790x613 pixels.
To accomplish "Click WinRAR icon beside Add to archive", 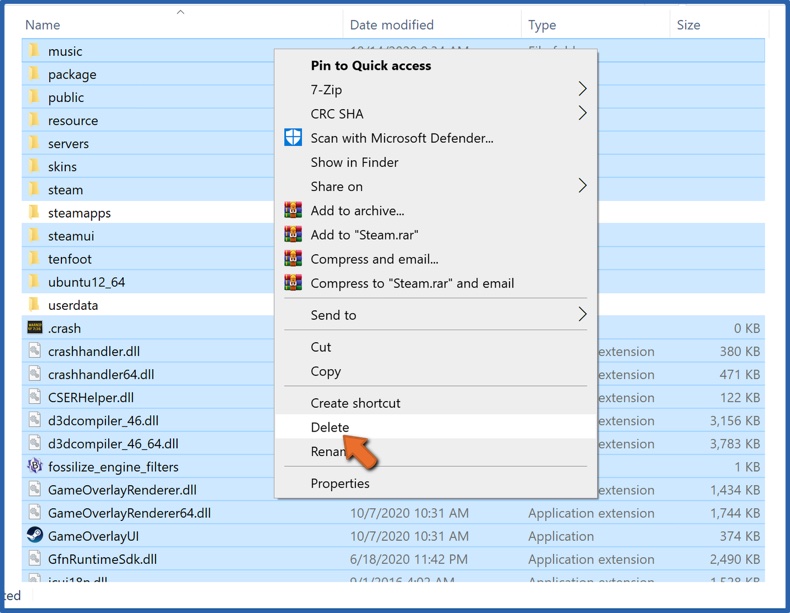I will pos(293,210).
